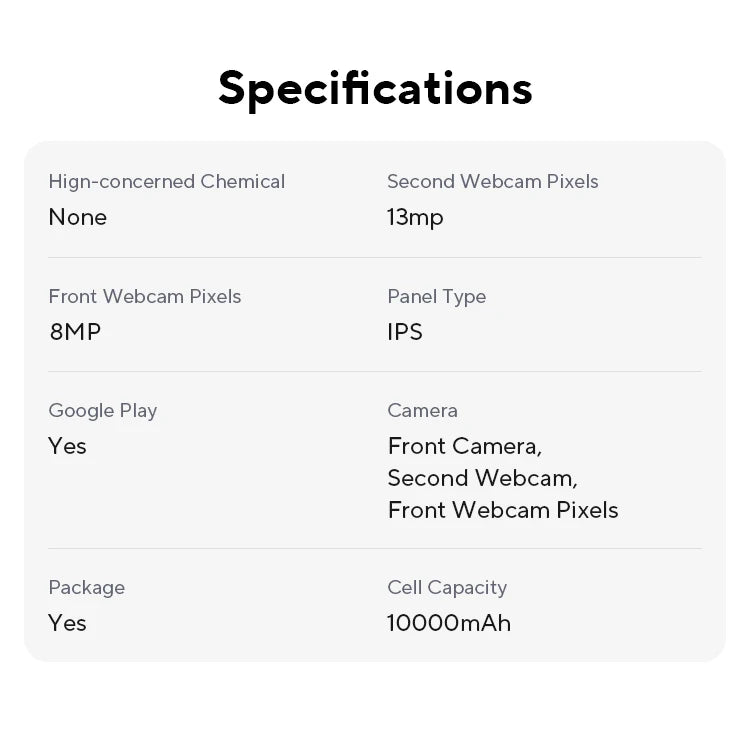Click the 8MP value
The width and height of the screenshot is (750, 750).
(75, 332)
